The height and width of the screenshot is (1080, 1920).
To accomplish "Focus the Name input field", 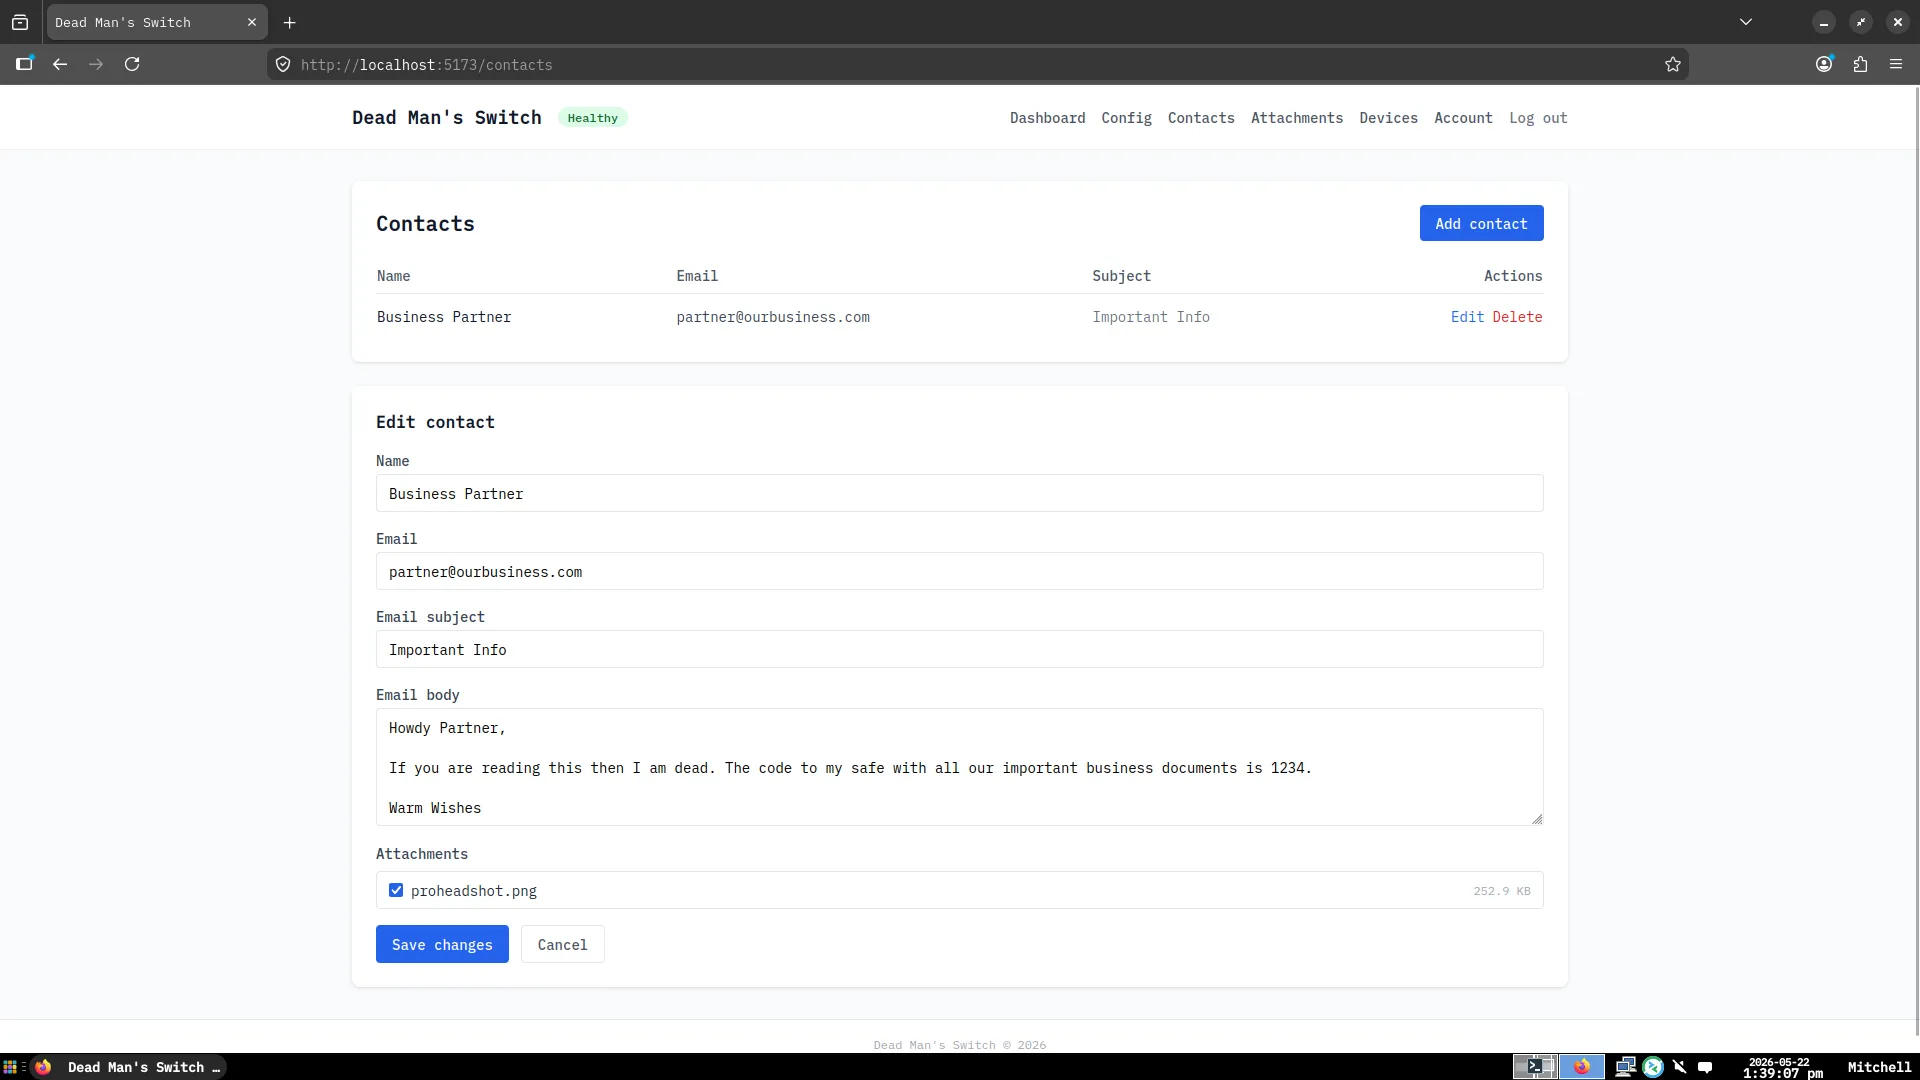I will tap(960, 493).
